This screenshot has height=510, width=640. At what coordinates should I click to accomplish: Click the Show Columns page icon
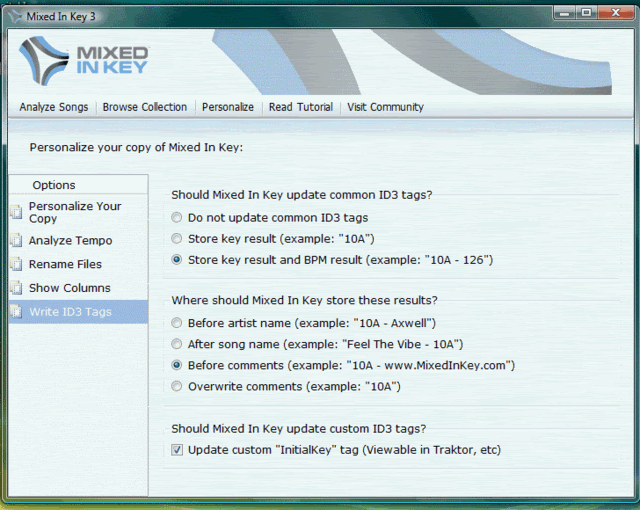[x=16, y=288]
